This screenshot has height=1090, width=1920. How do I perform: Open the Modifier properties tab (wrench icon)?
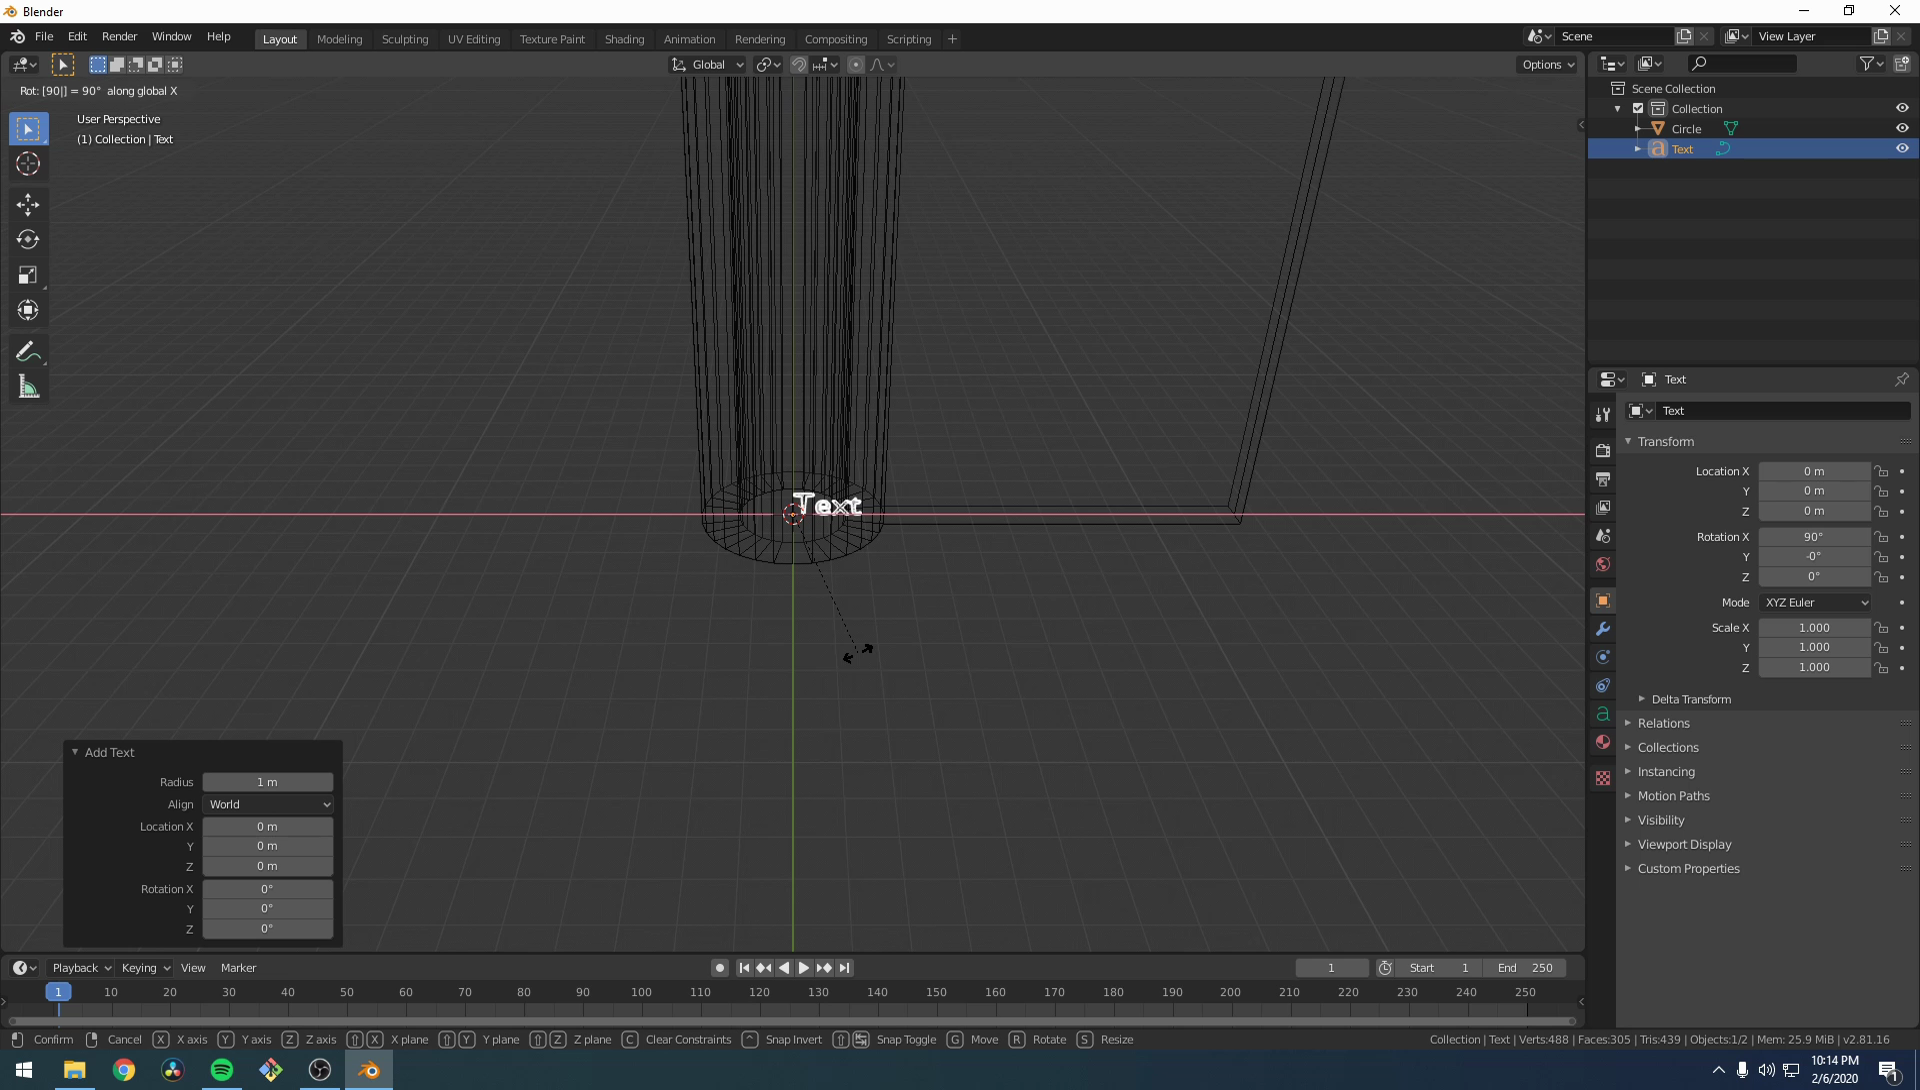[x=1603, y=629]
